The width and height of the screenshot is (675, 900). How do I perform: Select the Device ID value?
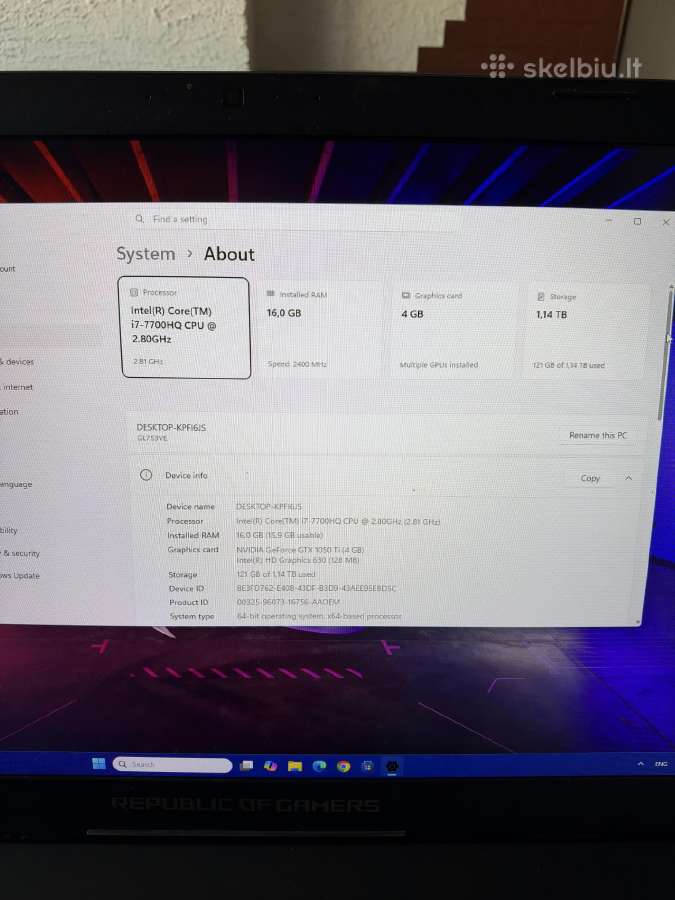tap(316, 588)
